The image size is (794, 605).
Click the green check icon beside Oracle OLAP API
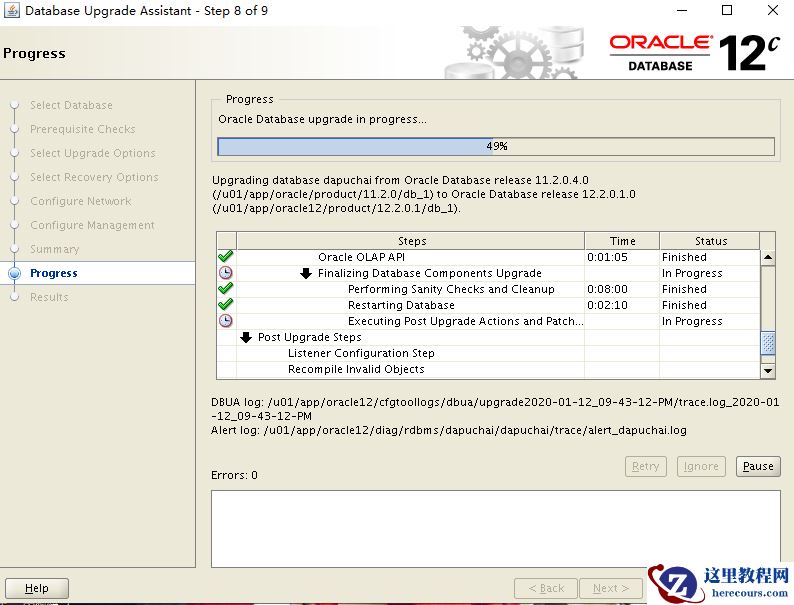[x=225, y=257]
